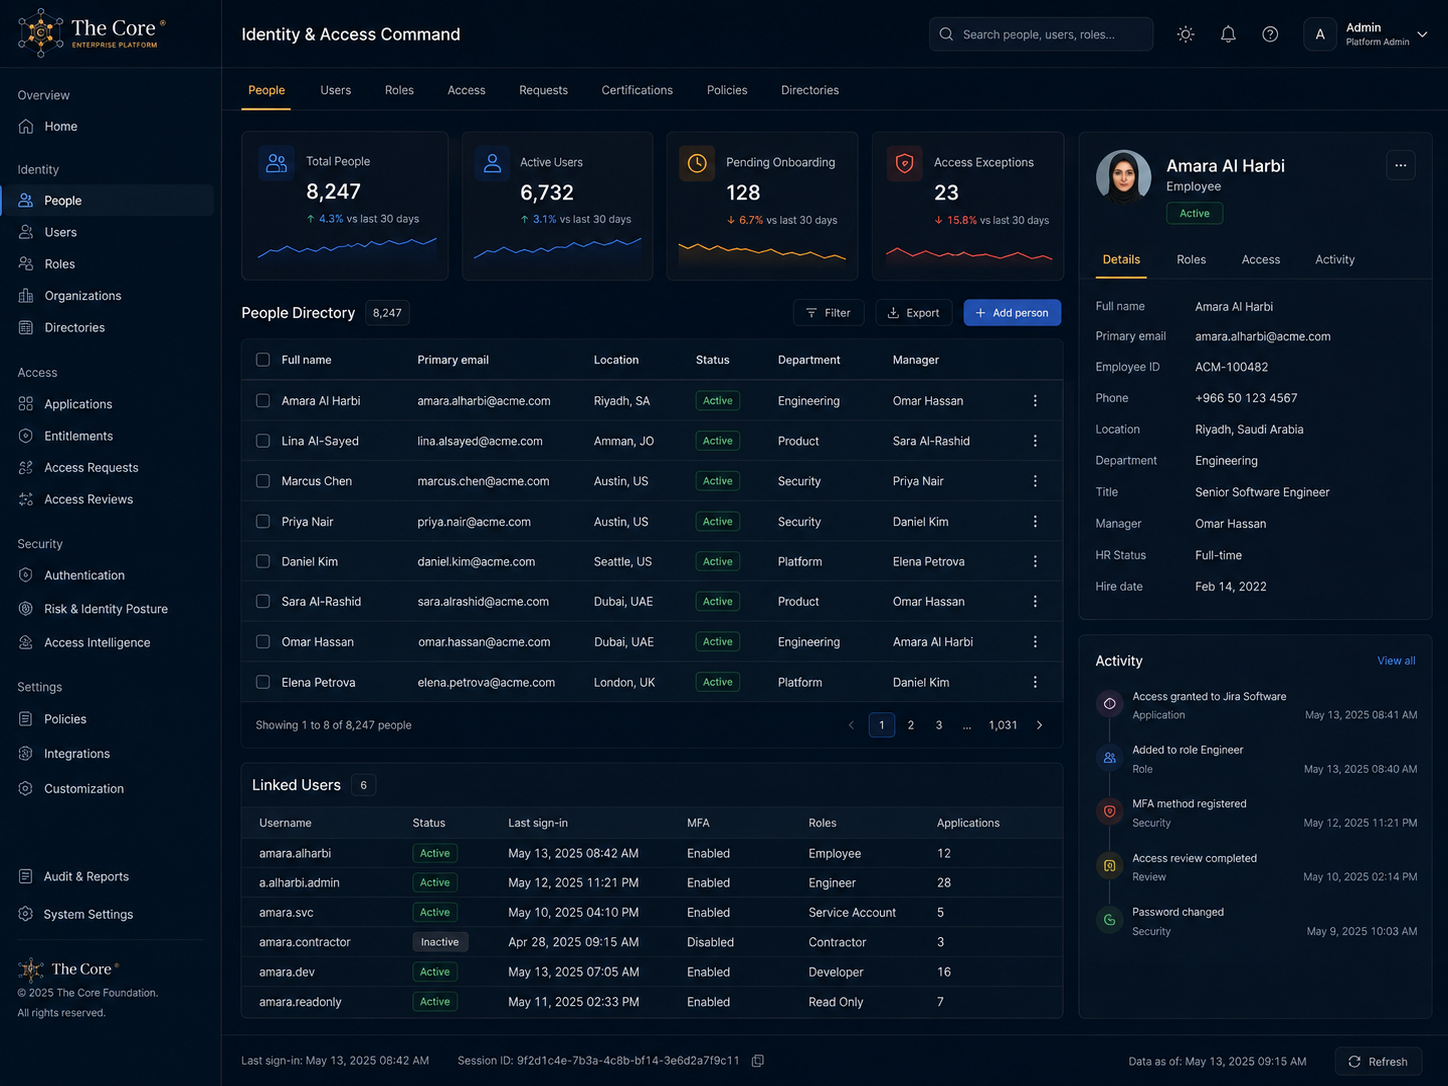The width and height of the screenshot is (1448, 1086).
Task: Click the Add person button
Action: 1012,313
